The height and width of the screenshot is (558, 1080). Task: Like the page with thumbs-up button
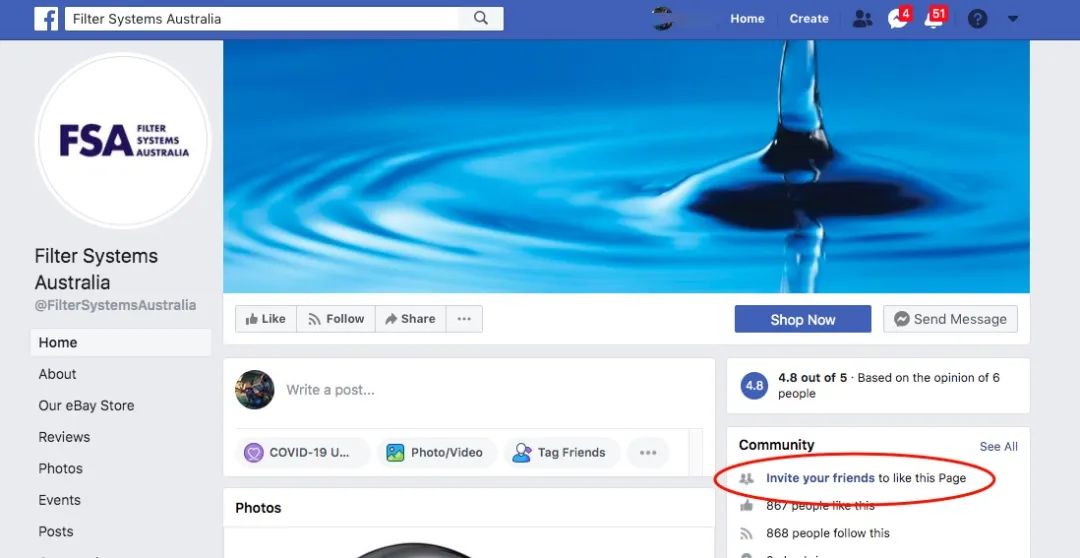pyautogui.click(x=266, y=319)
